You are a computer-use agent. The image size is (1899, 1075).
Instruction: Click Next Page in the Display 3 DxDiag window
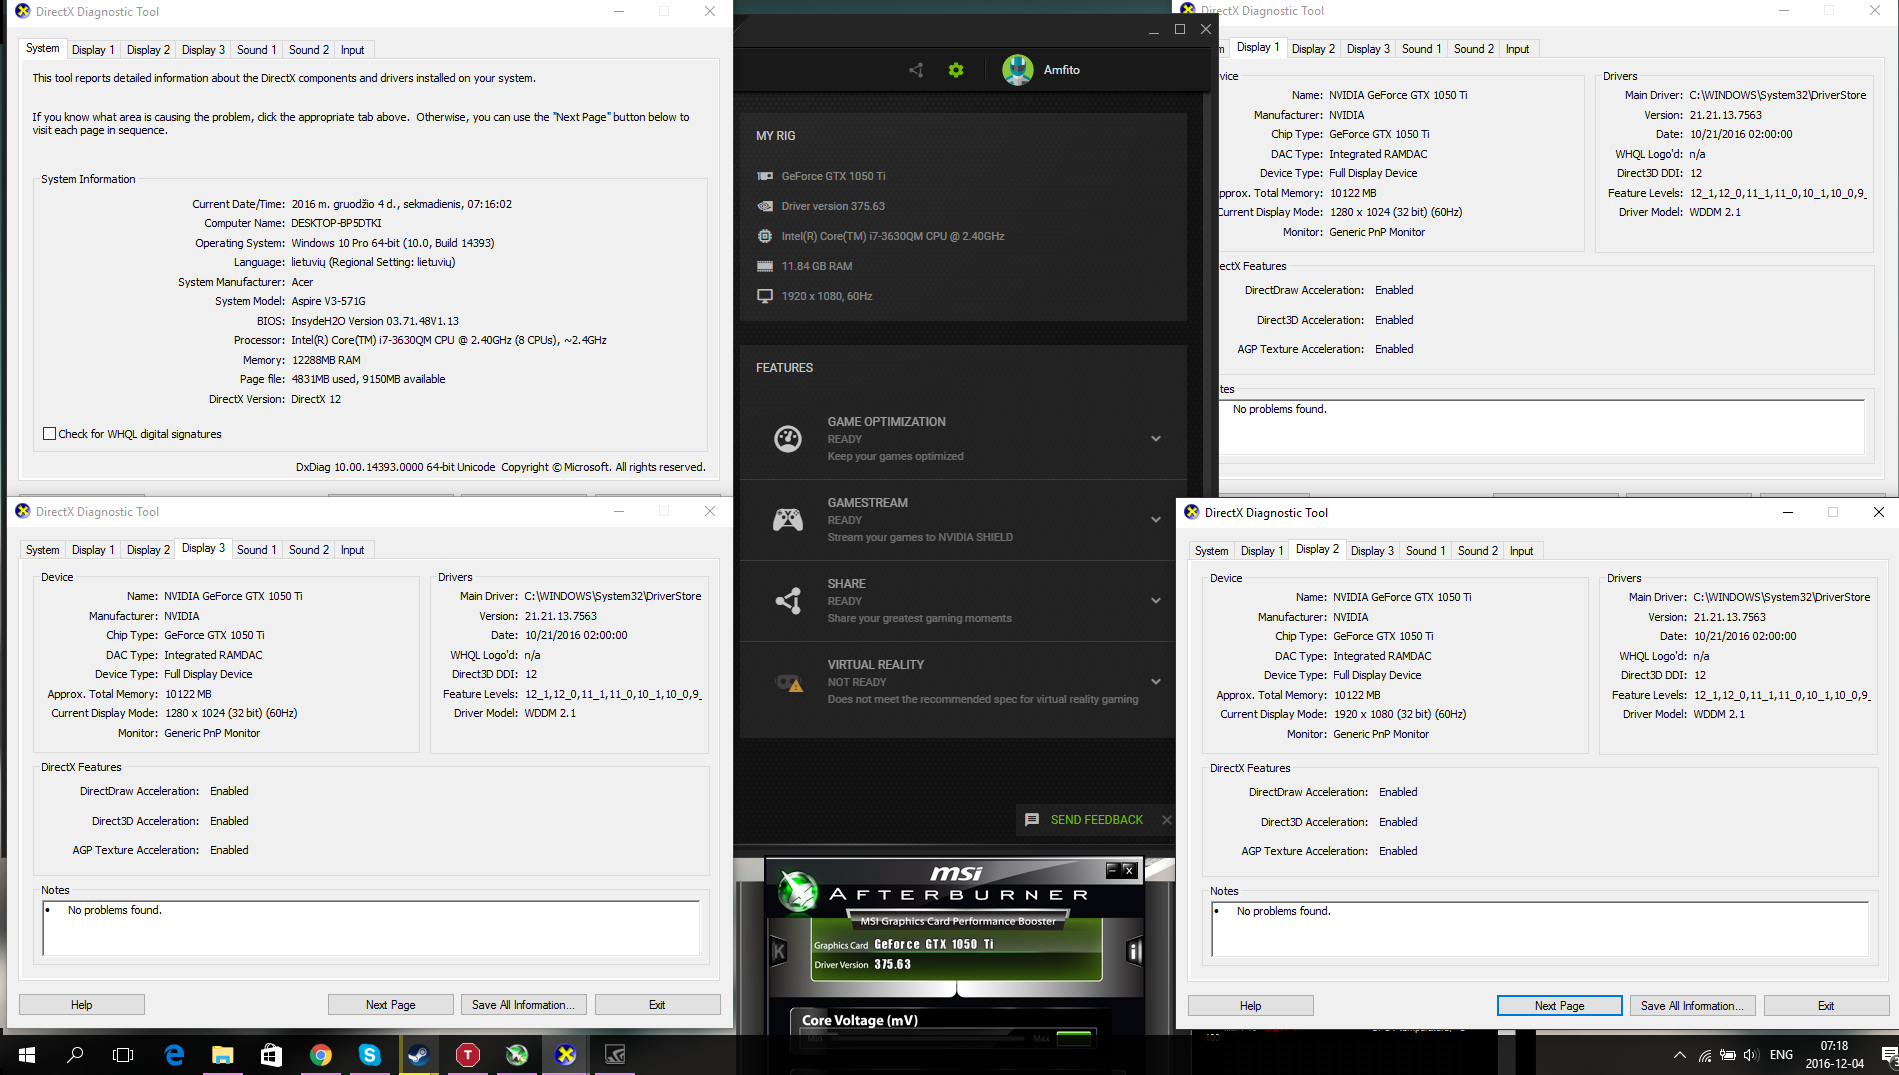(x=391, y=1005)
